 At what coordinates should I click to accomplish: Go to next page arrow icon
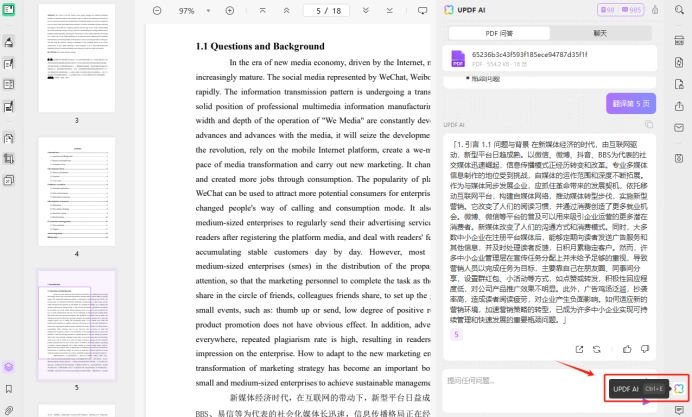click(x=366, y=11)
